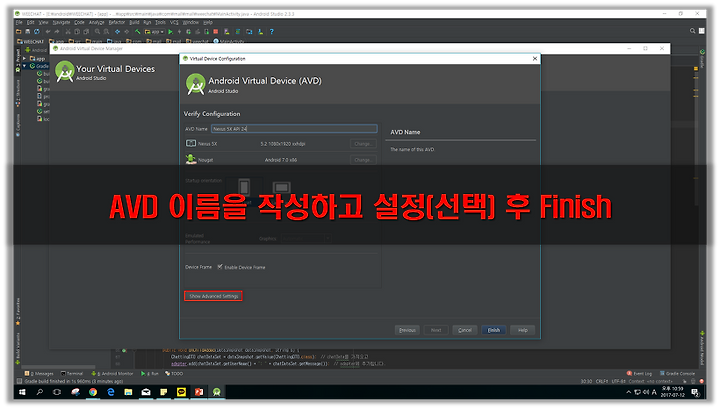Screen dimensions: 720x409
Task: Click the blue Help question mark icon
Action: pos(272,32)
